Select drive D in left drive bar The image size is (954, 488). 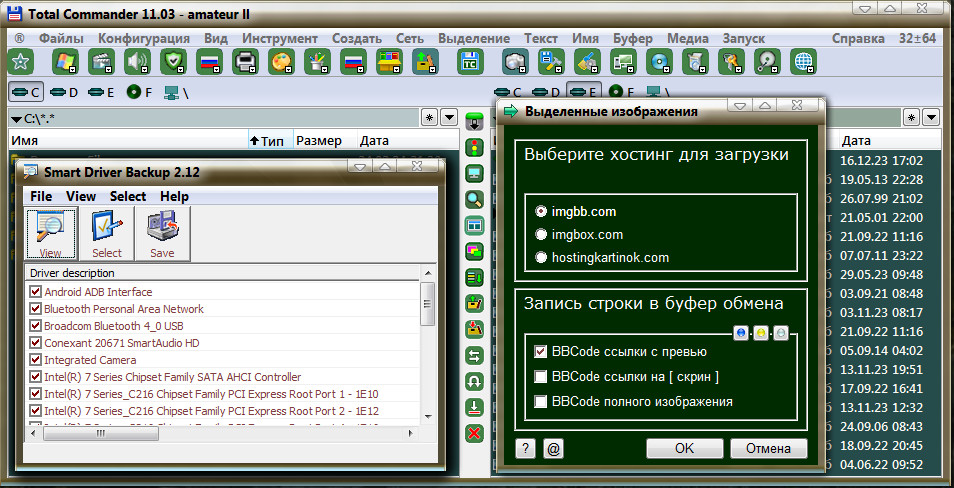click(64, 93)
